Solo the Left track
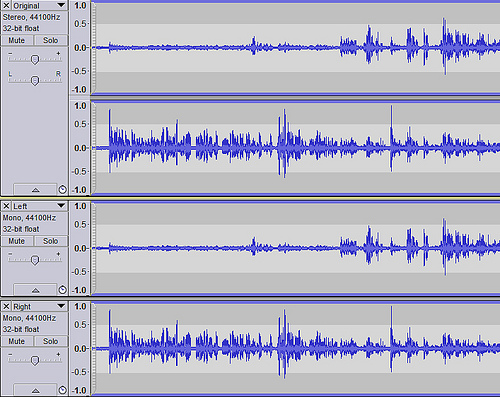This screenshot has width=500, height=397. [51, 241]
